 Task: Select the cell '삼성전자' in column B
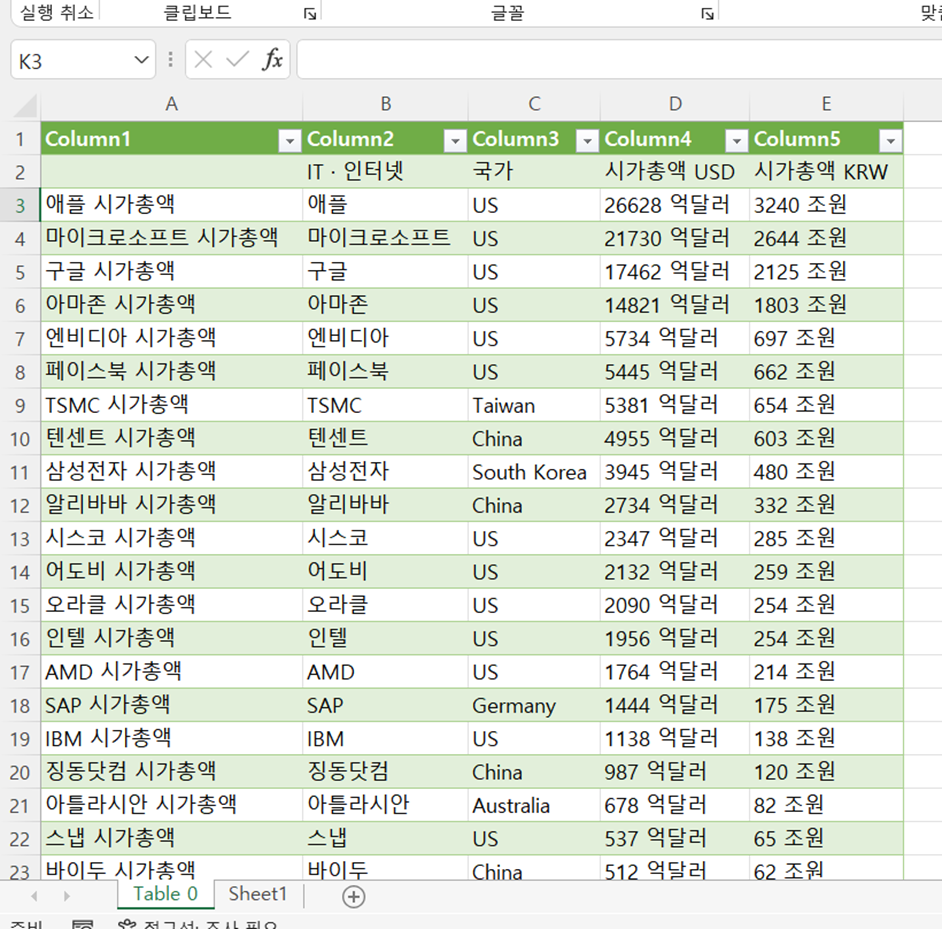click(x=386, y=472)
